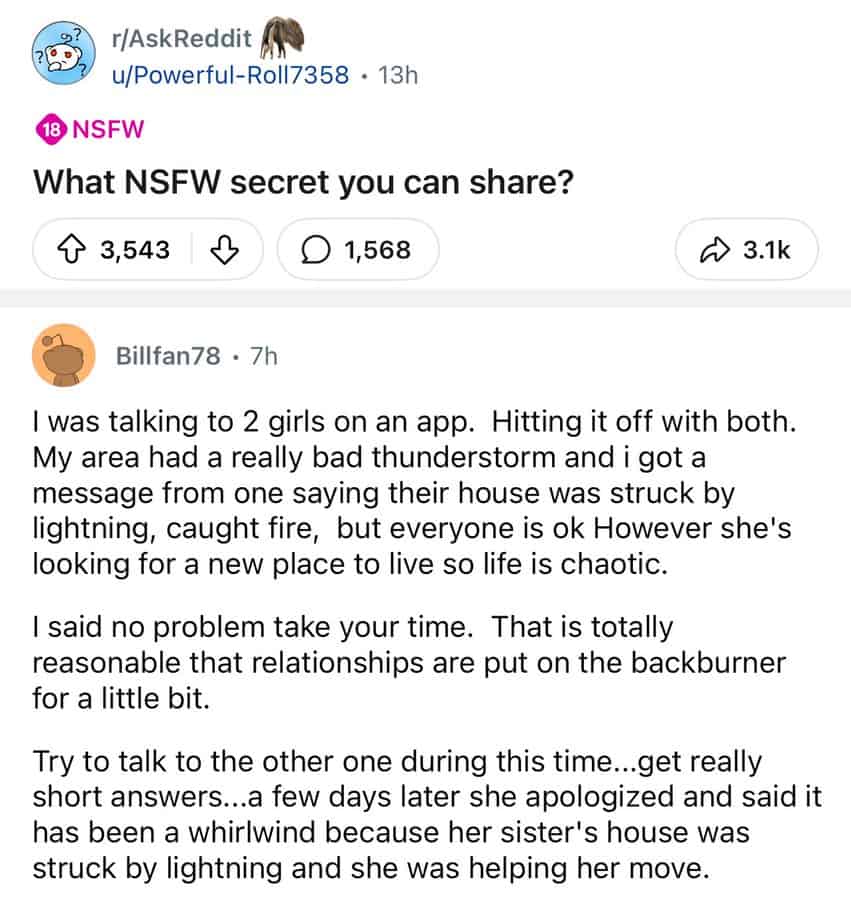Screen dimensions: 851x900
Task: Click the pink 18 age-restriction badge
Action: [x=50, y=129]
